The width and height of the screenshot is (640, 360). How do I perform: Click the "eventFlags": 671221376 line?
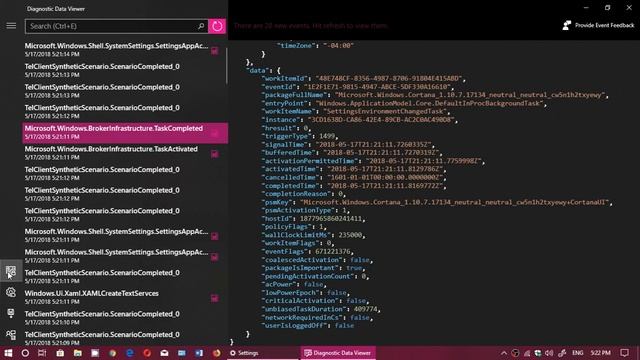pyautogui.click(x=307, y=251)
